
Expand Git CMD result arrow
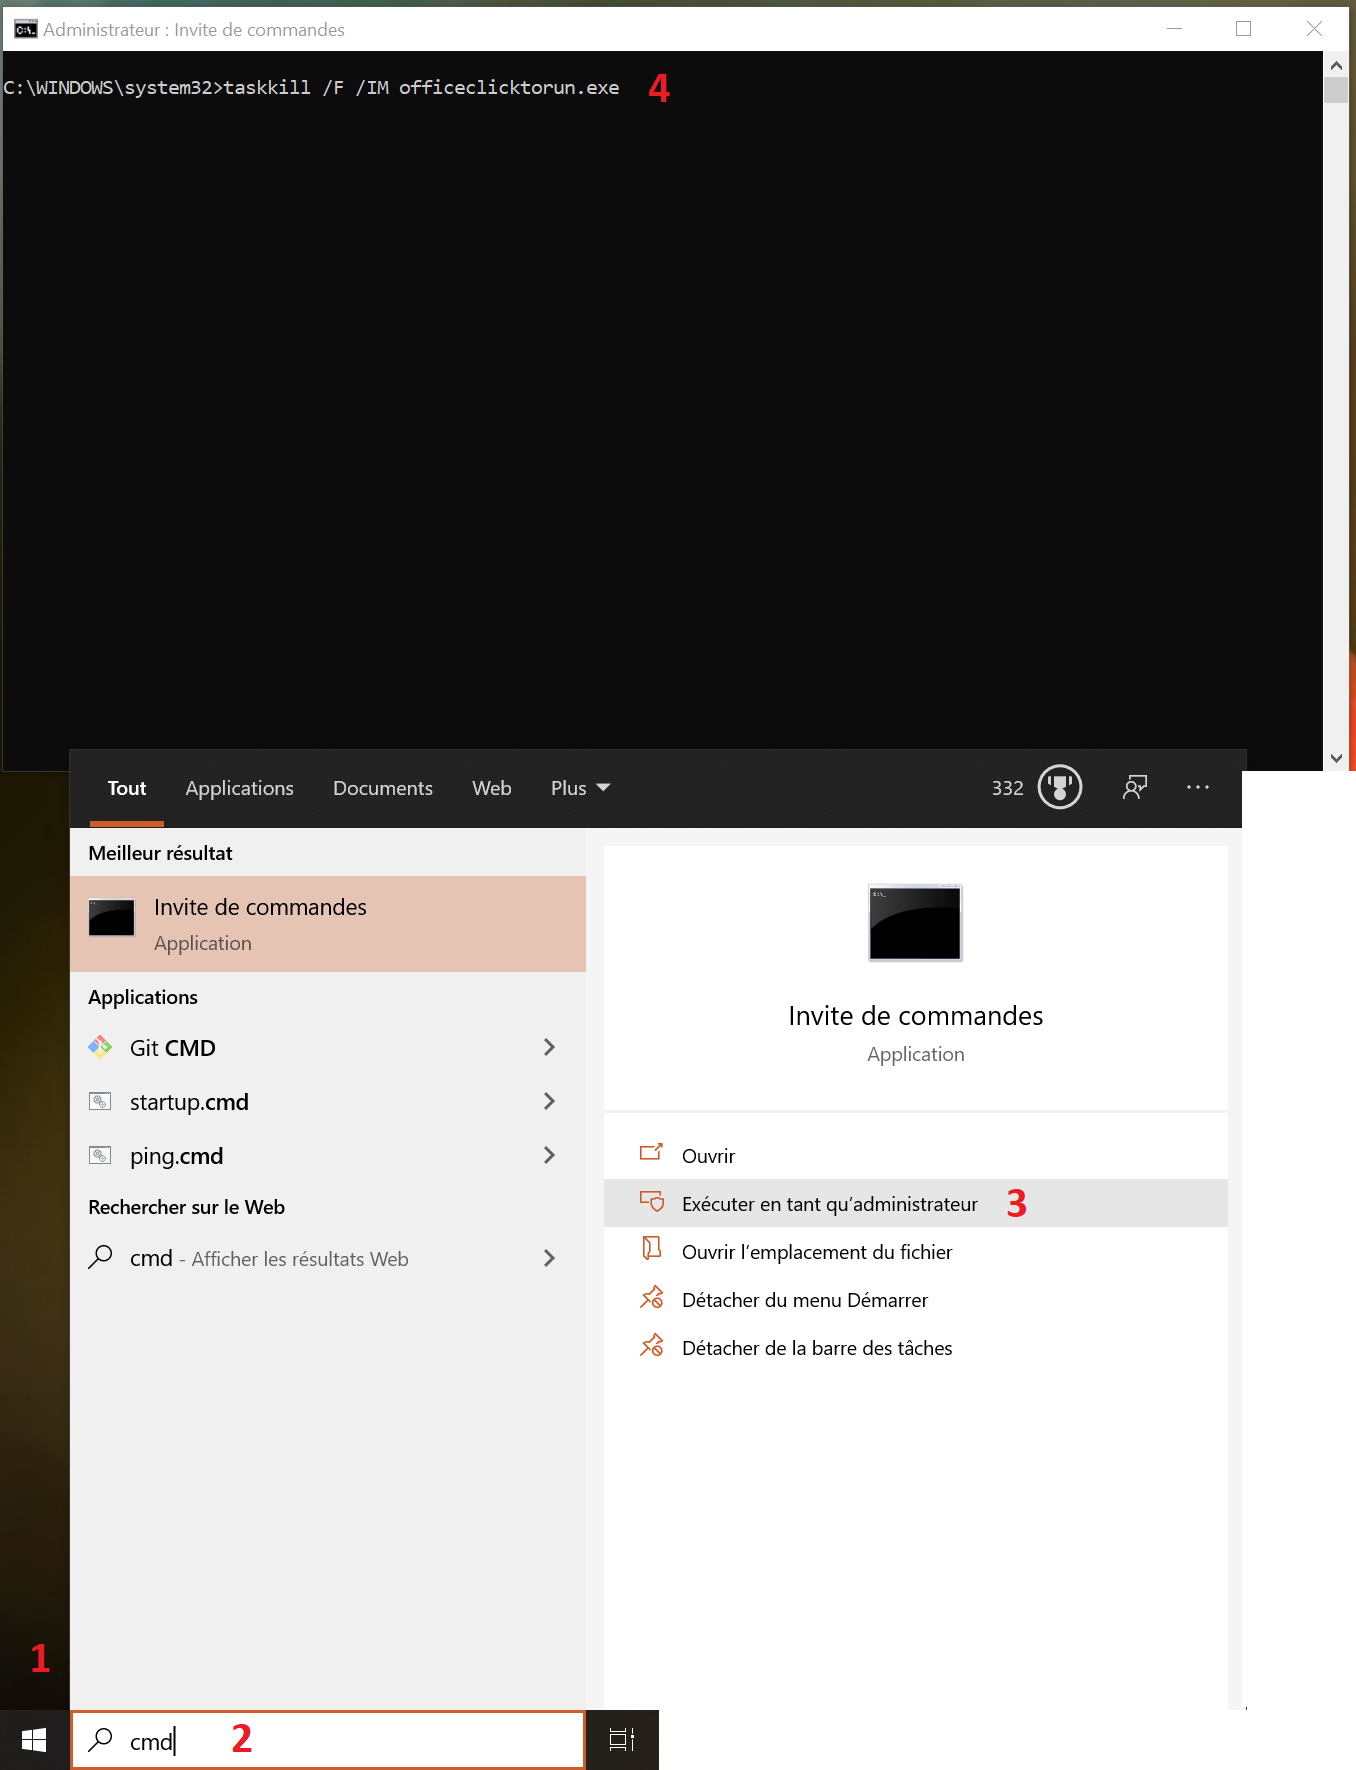549,1047
